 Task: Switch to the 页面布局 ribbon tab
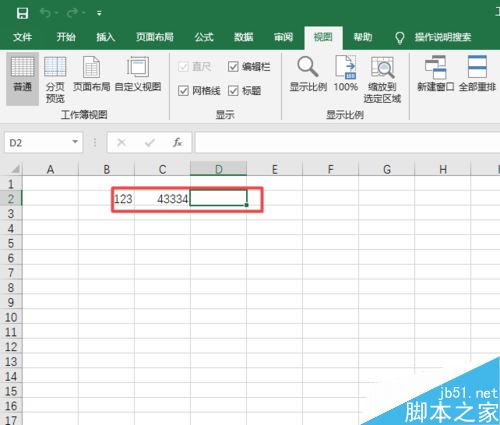(x=155, y=37)
